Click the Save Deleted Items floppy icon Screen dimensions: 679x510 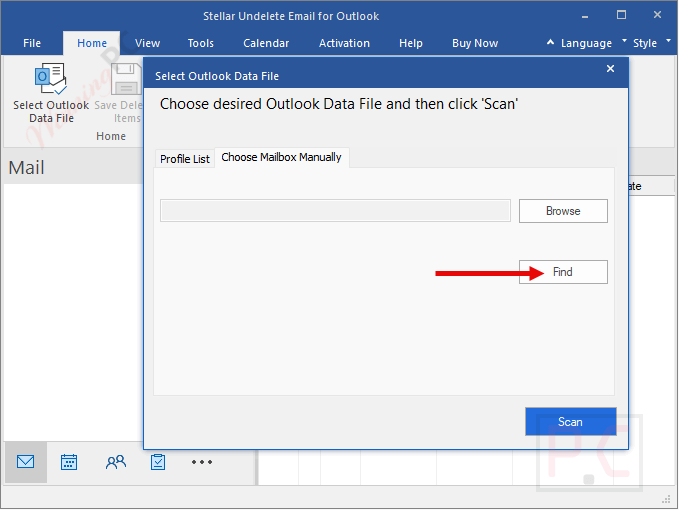[126, 79]
